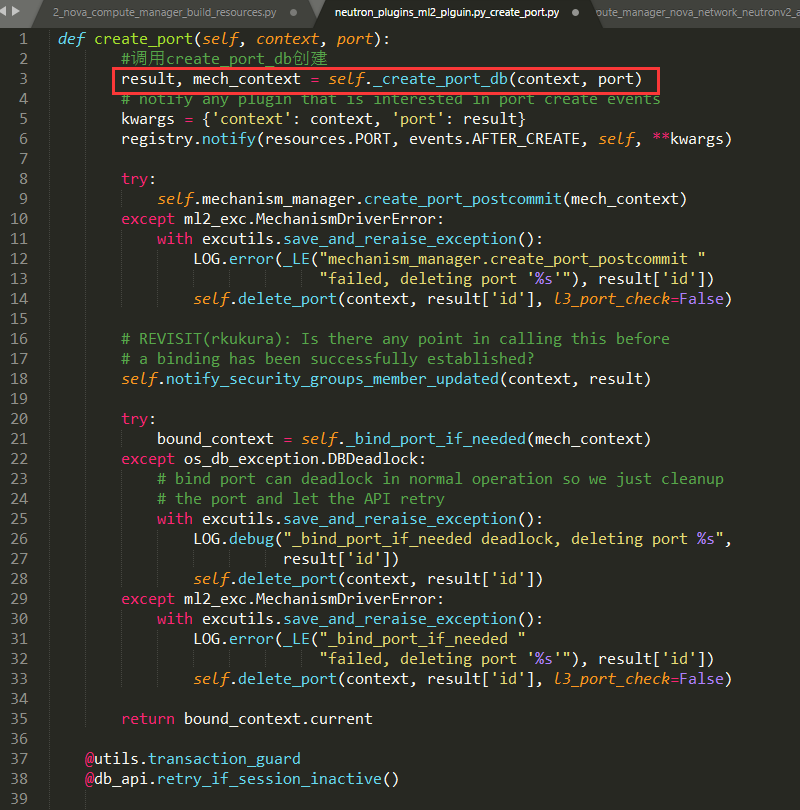Click 'l3_port_check=False' on line 14
The width and height of the screenshot is (800, 810).
[x=638, y=299]
